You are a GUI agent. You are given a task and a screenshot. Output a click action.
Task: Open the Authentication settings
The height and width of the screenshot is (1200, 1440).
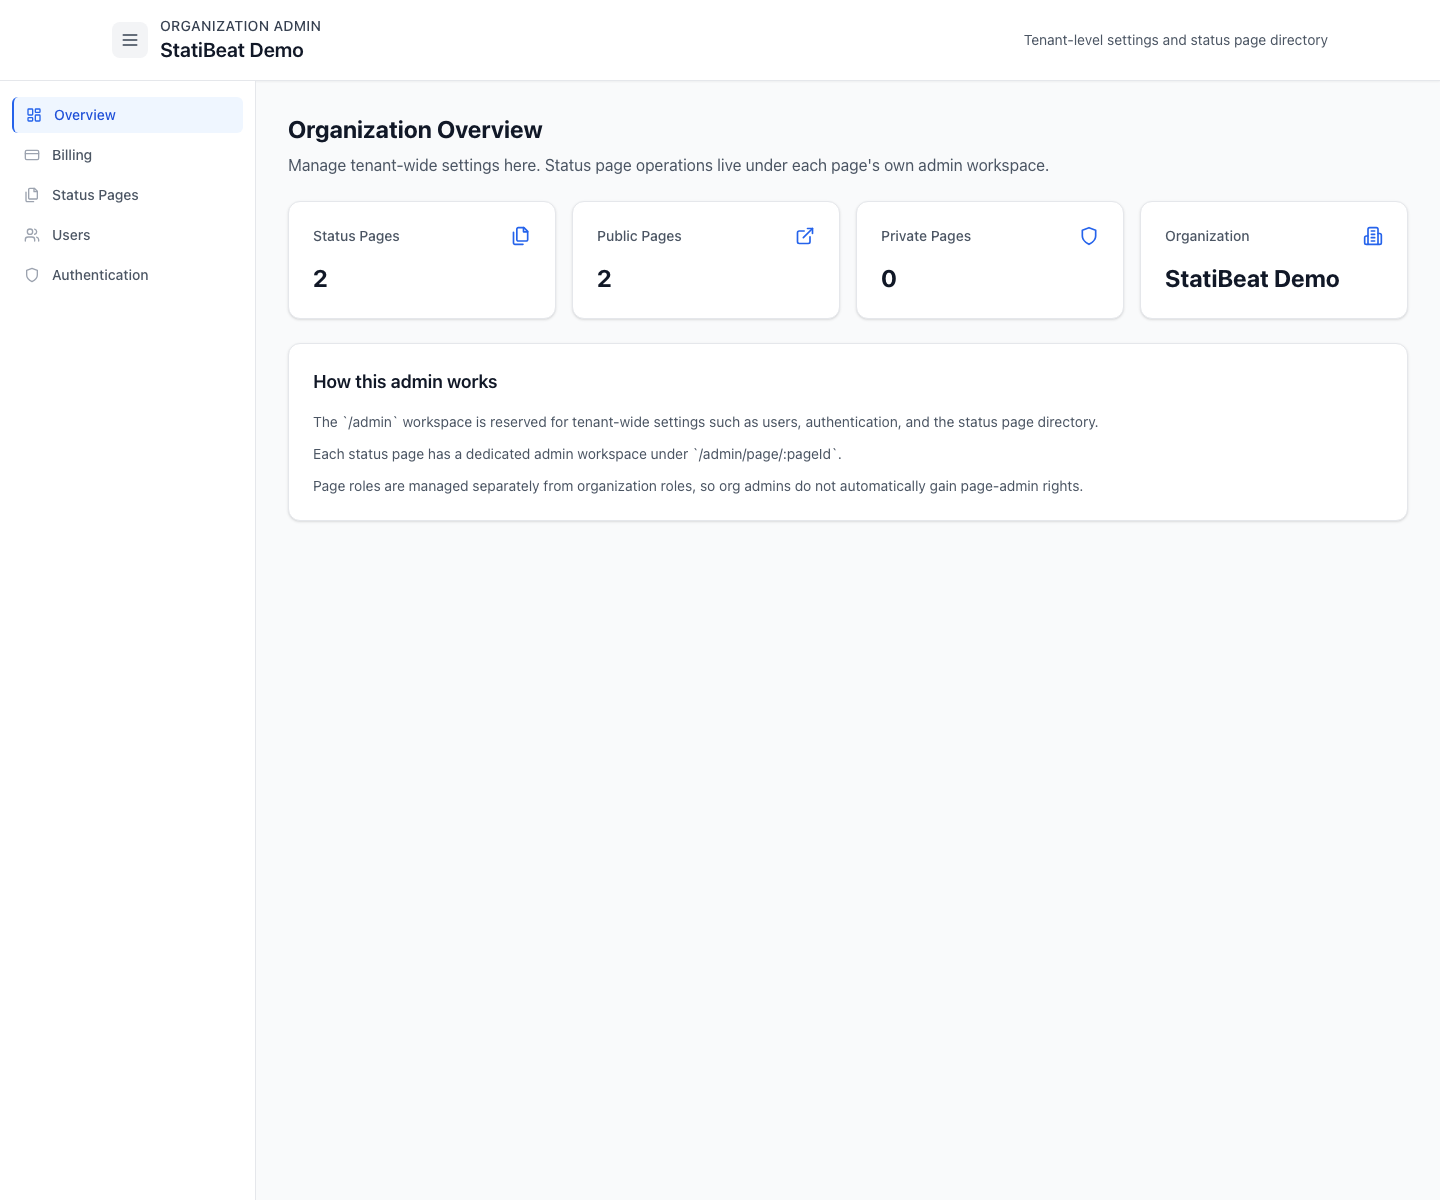click(100, 274)
